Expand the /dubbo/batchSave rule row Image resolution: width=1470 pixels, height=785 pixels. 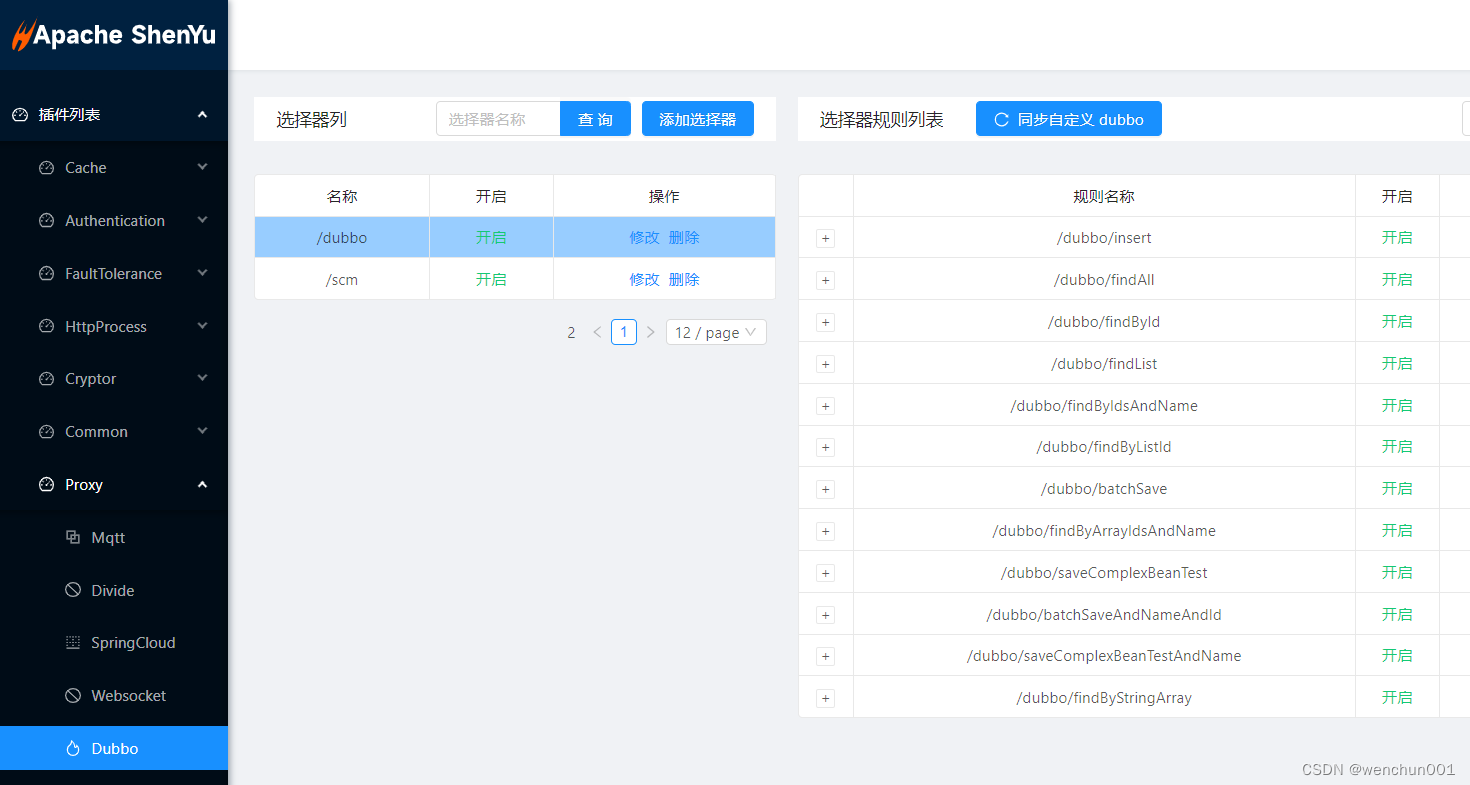[x=825, y=489]
